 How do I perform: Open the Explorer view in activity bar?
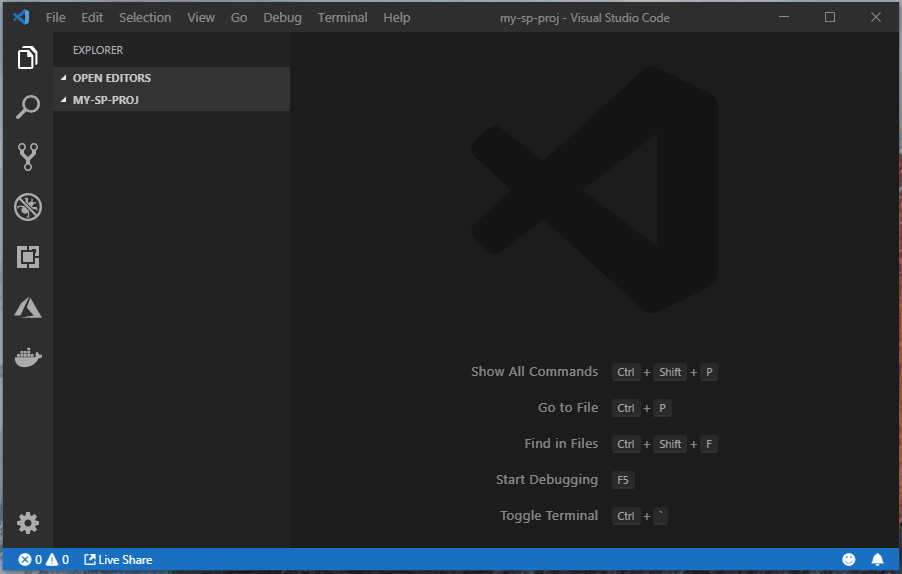[x=28, y=57]
